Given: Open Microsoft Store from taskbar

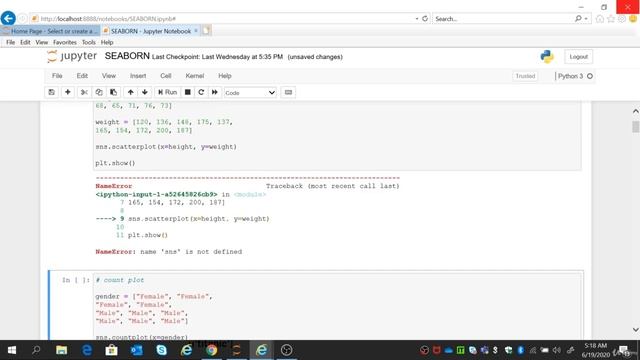Looking at the screenshot, I should pyautogui.click(x=111, y=350).
